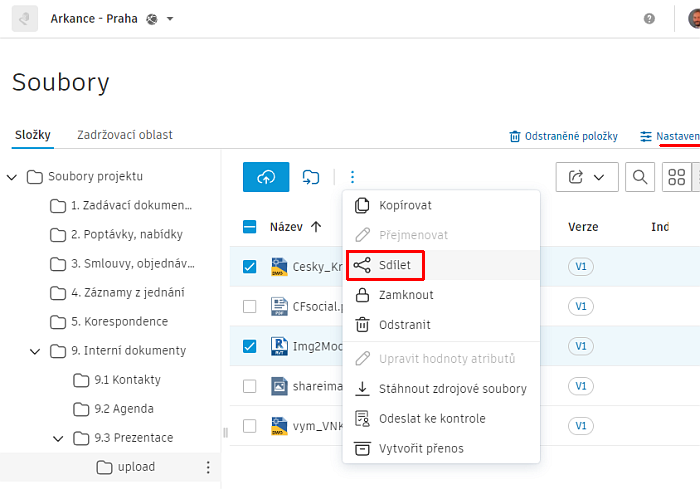The image size is (700, 489).
Task: Open the export dropdown button
Action: (x=586, y=177)
